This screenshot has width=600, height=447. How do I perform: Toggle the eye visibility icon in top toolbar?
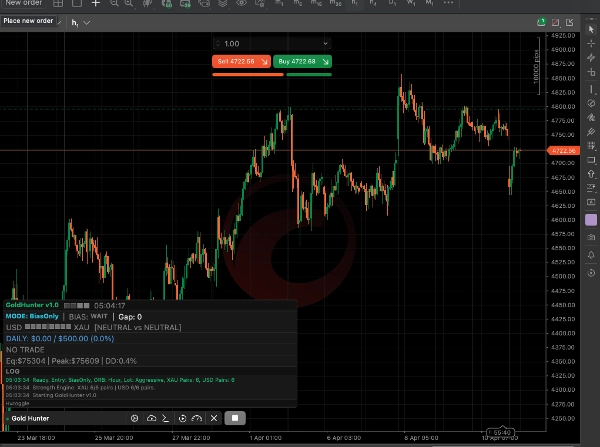241,3
